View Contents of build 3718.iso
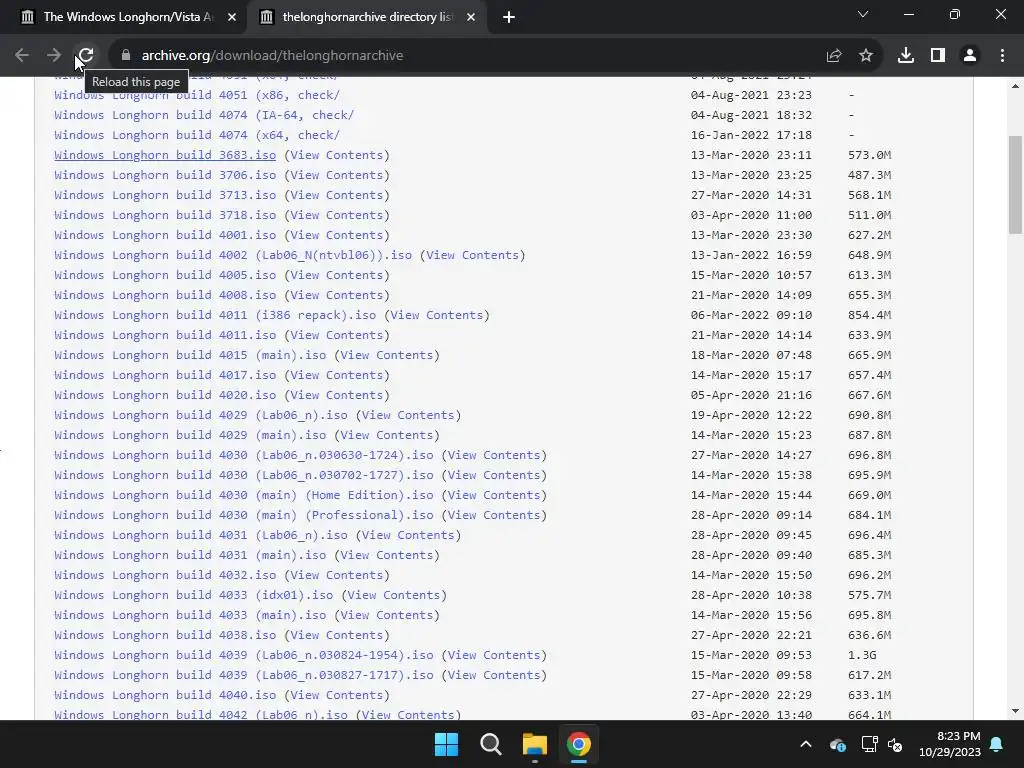The height and width of the screenshot is (768, 1024). [x=336, y=216]
